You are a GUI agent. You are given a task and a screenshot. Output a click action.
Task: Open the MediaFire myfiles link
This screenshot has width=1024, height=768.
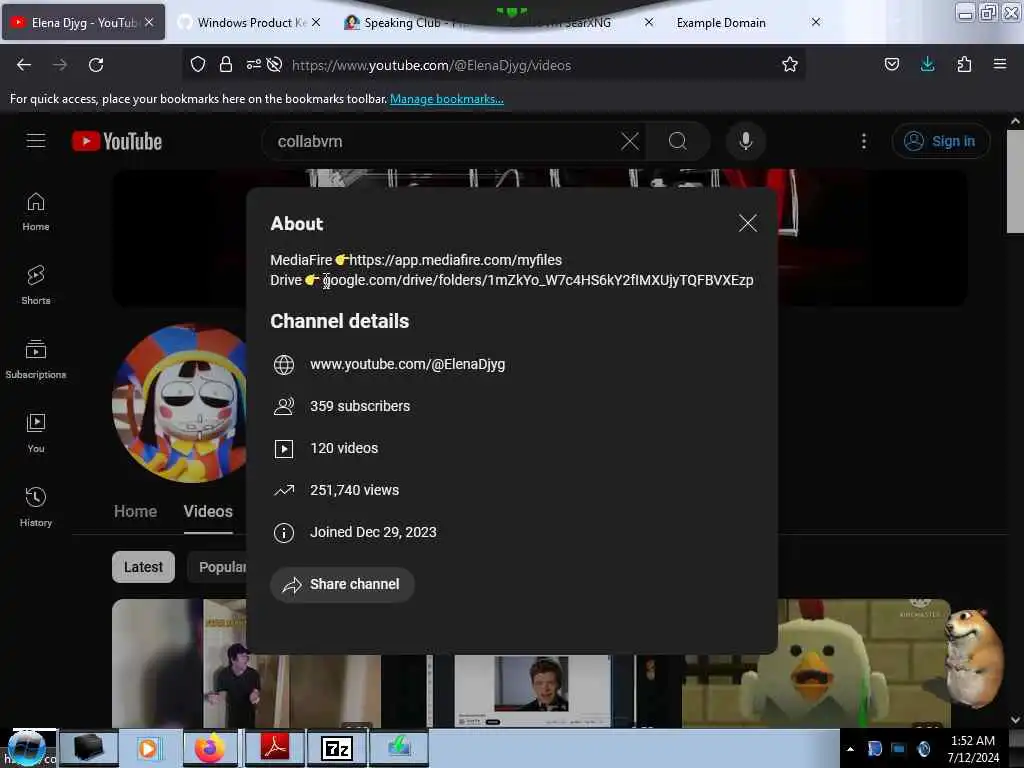click(x=455, y=260)
